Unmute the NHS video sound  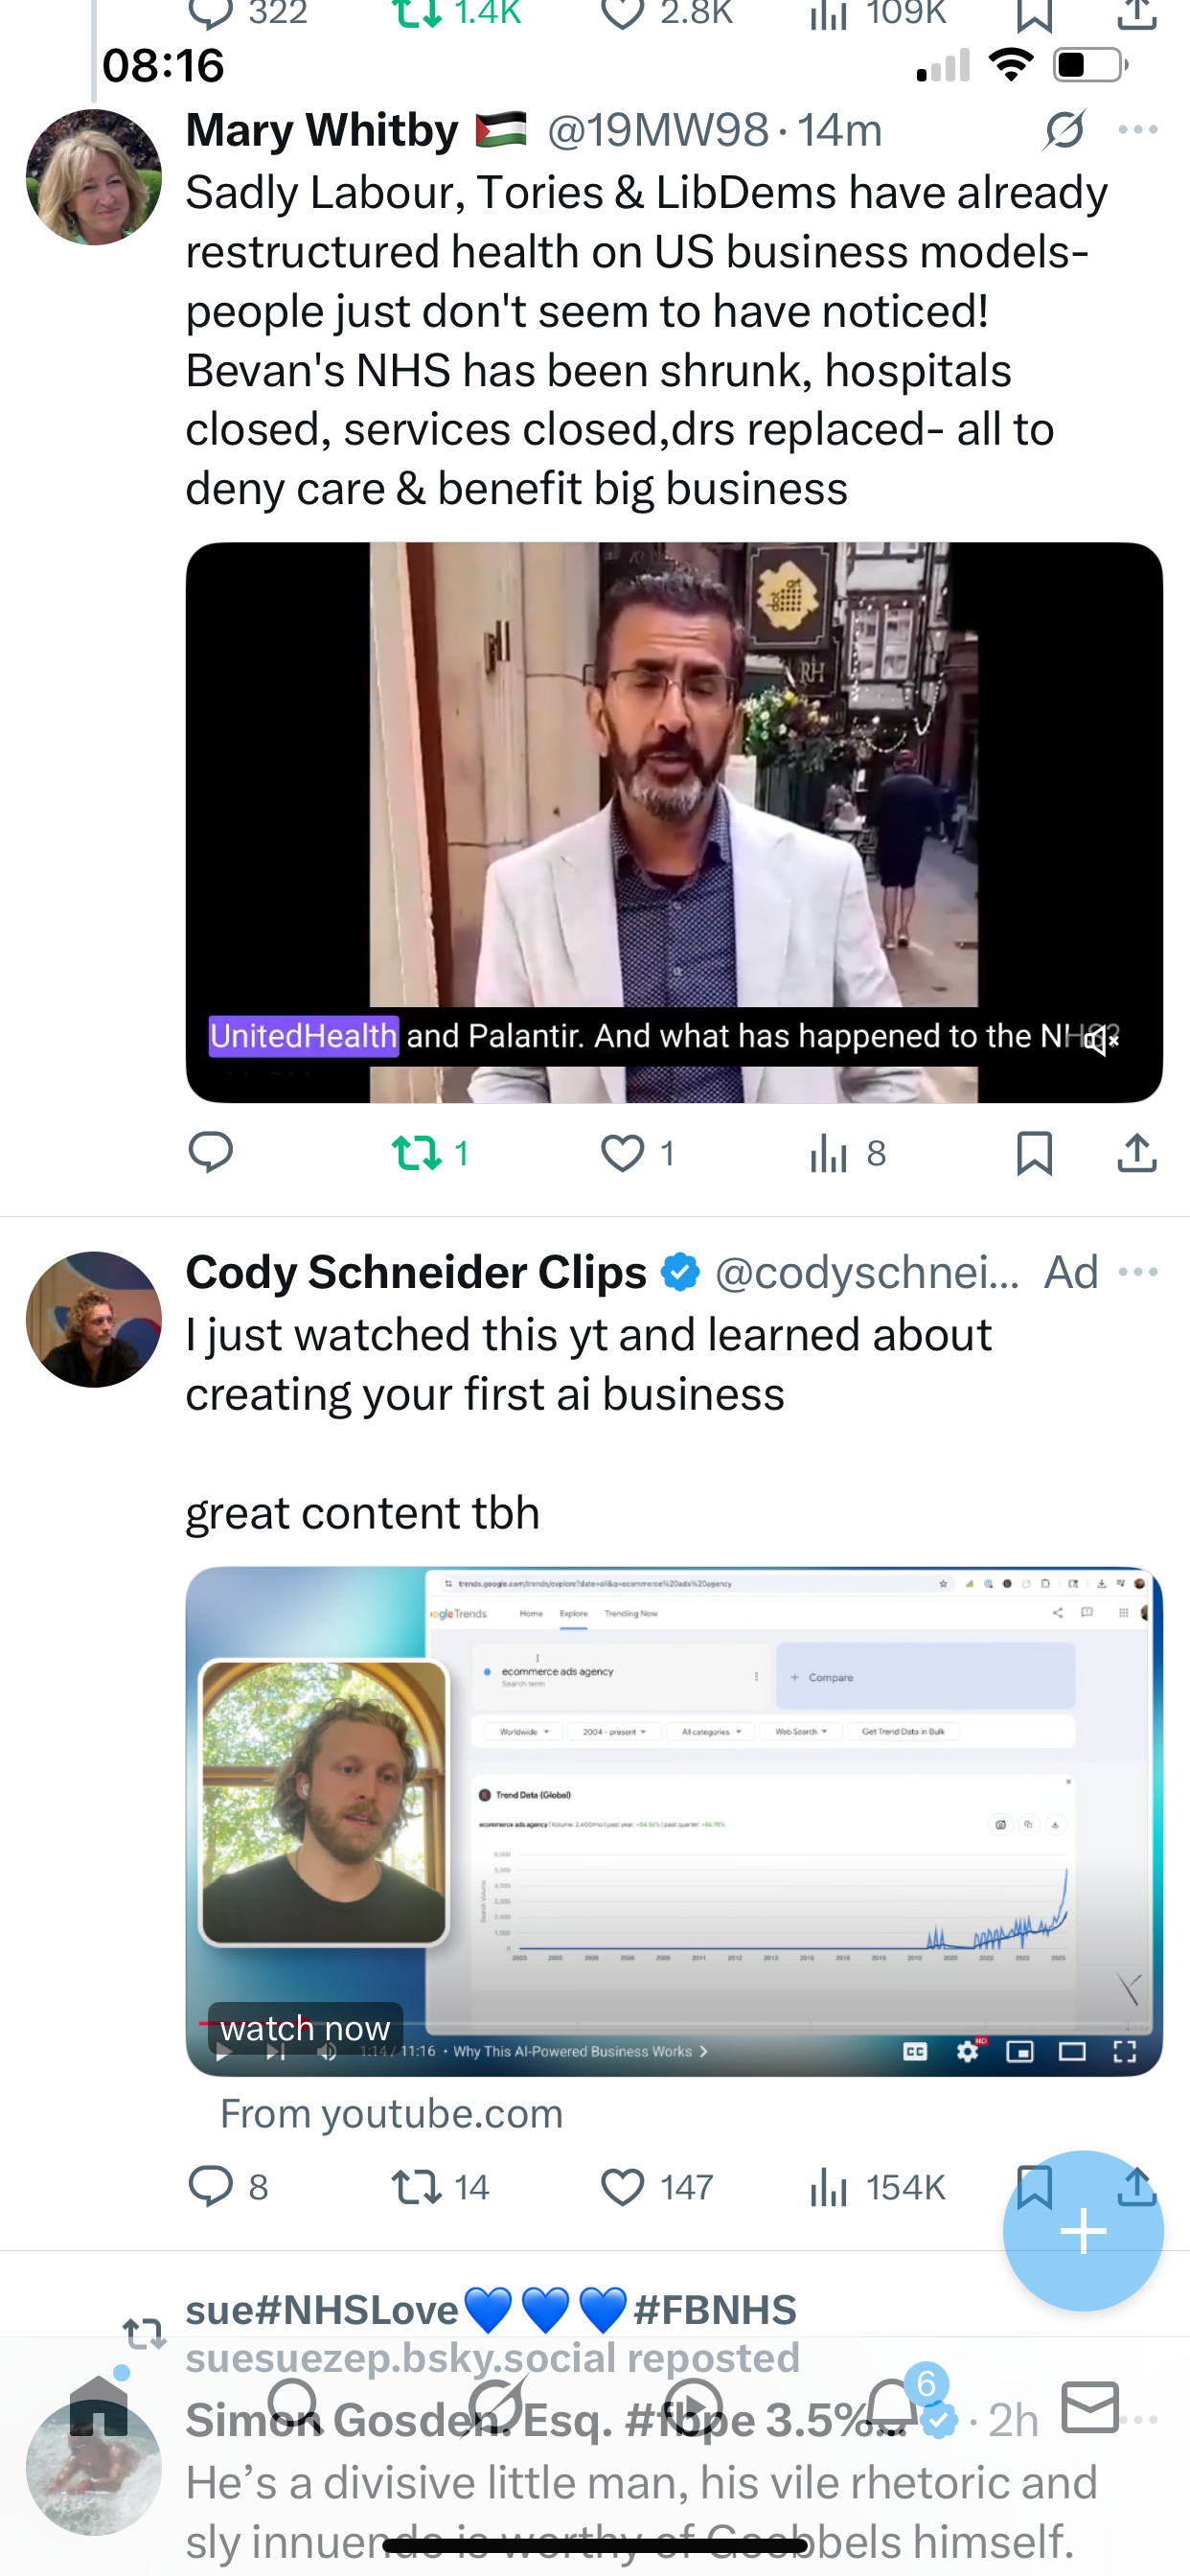coord(1101,1041)
